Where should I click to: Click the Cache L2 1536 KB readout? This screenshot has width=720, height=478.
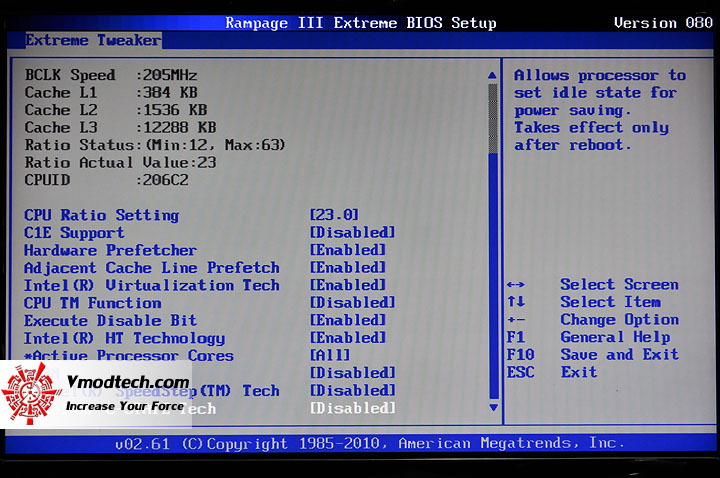click(x=116, y=110)
